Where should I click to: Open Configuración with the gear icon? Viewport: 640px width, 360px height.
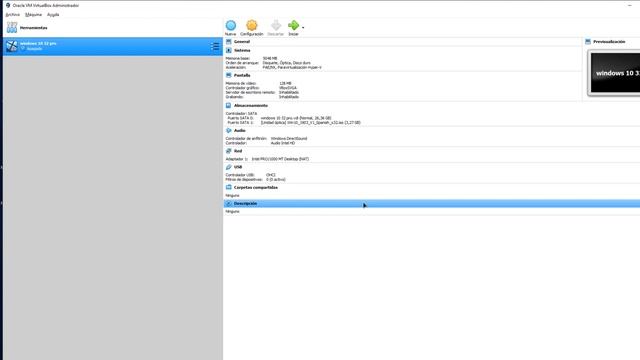252,25
